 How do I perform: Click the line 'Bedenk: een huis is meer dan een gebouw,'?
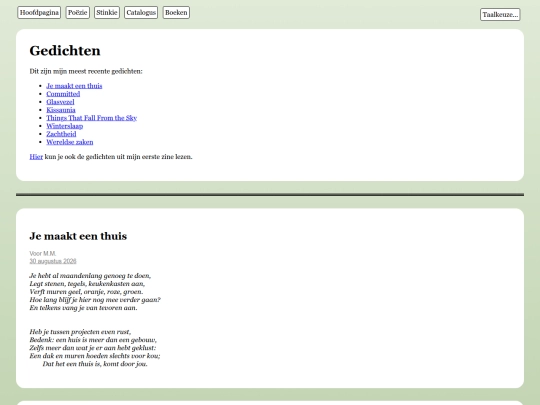click(x=93, y=340)
